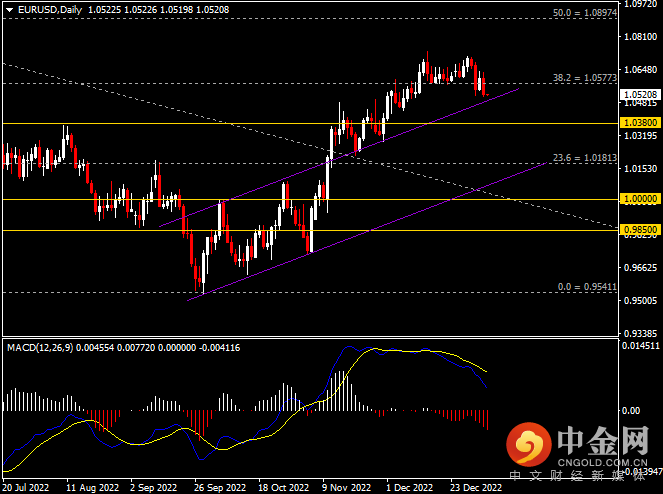Click the MACD 0.00 axis label
663x494 pixels.
[631, 410]
